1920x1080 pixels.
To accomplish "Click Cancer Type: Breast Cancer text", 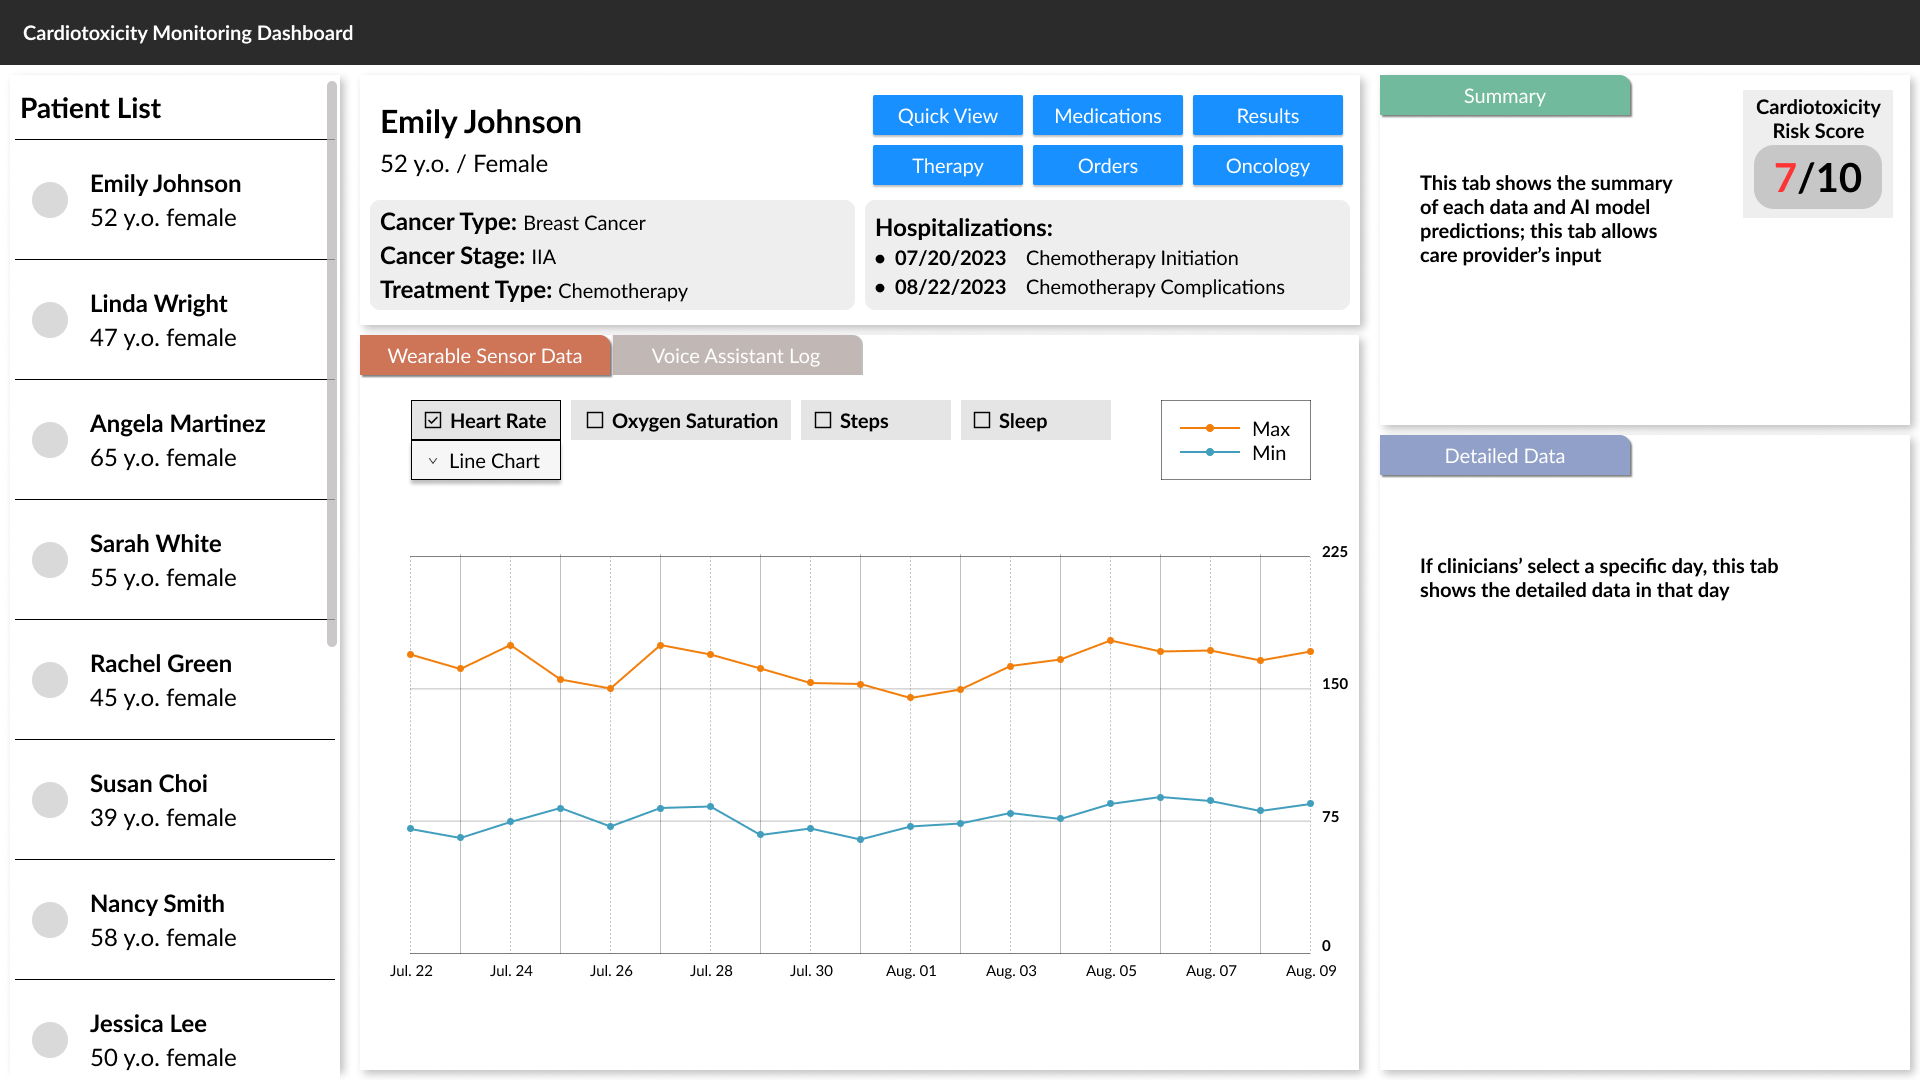I will point(513,223).
